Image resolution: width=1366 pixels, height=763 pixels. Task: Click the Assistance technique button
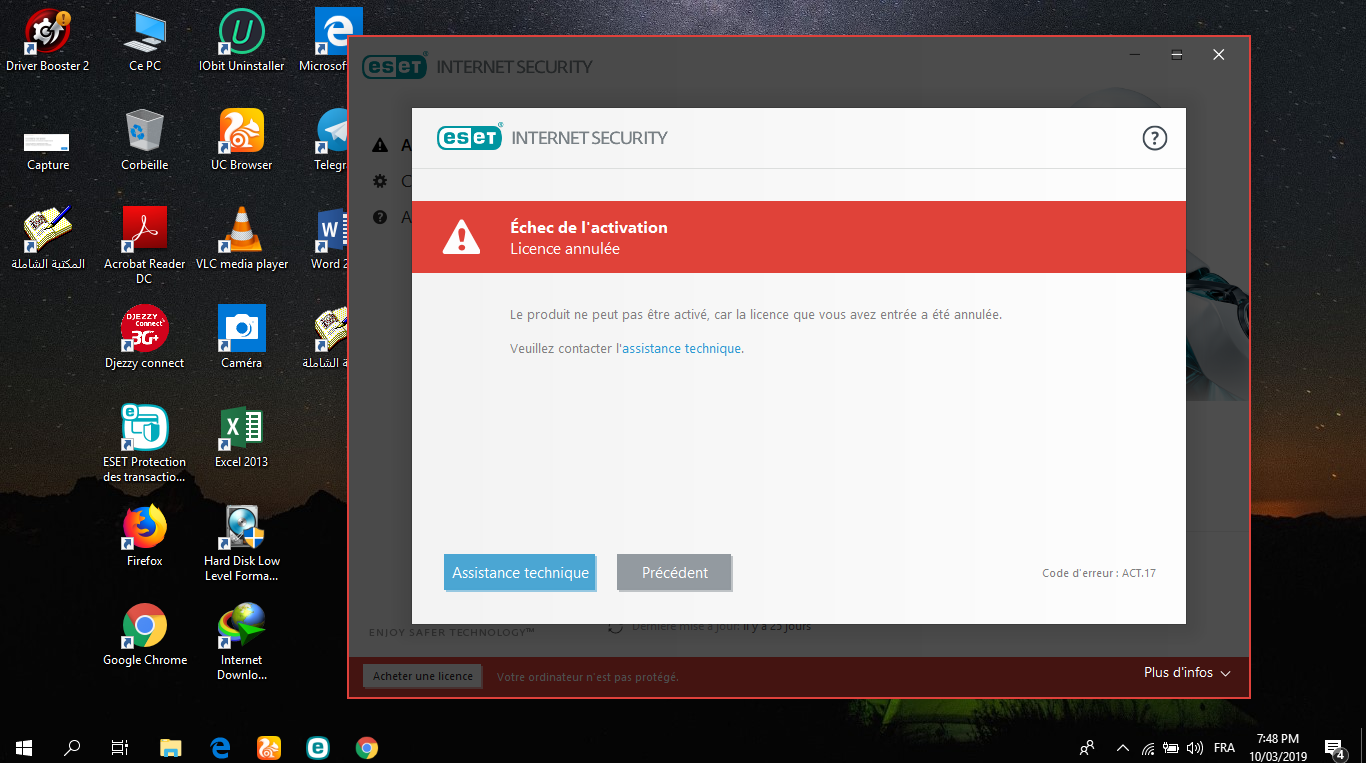point(520,573)
